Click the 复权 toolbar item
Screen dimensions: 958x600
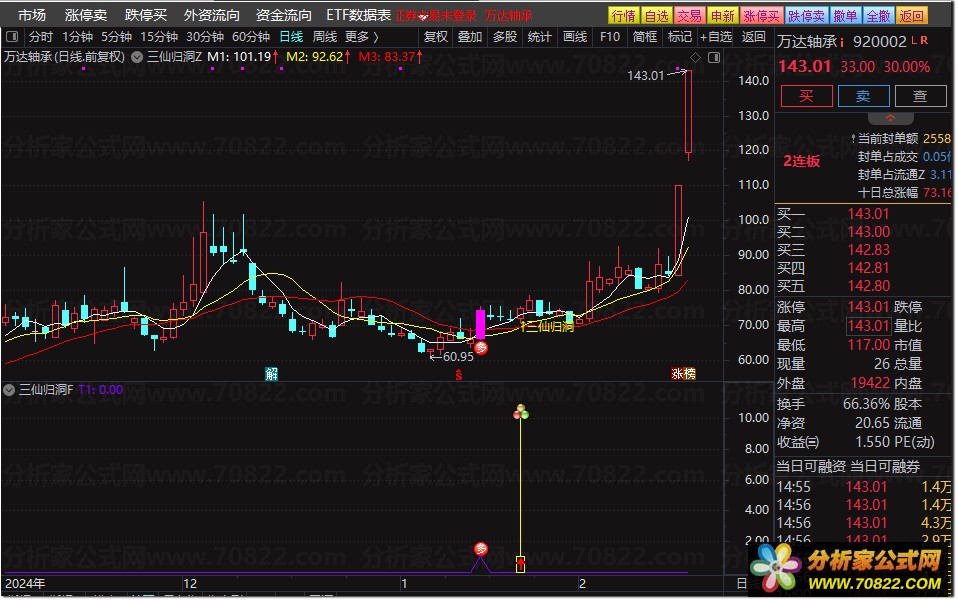(x=436, y=37)
